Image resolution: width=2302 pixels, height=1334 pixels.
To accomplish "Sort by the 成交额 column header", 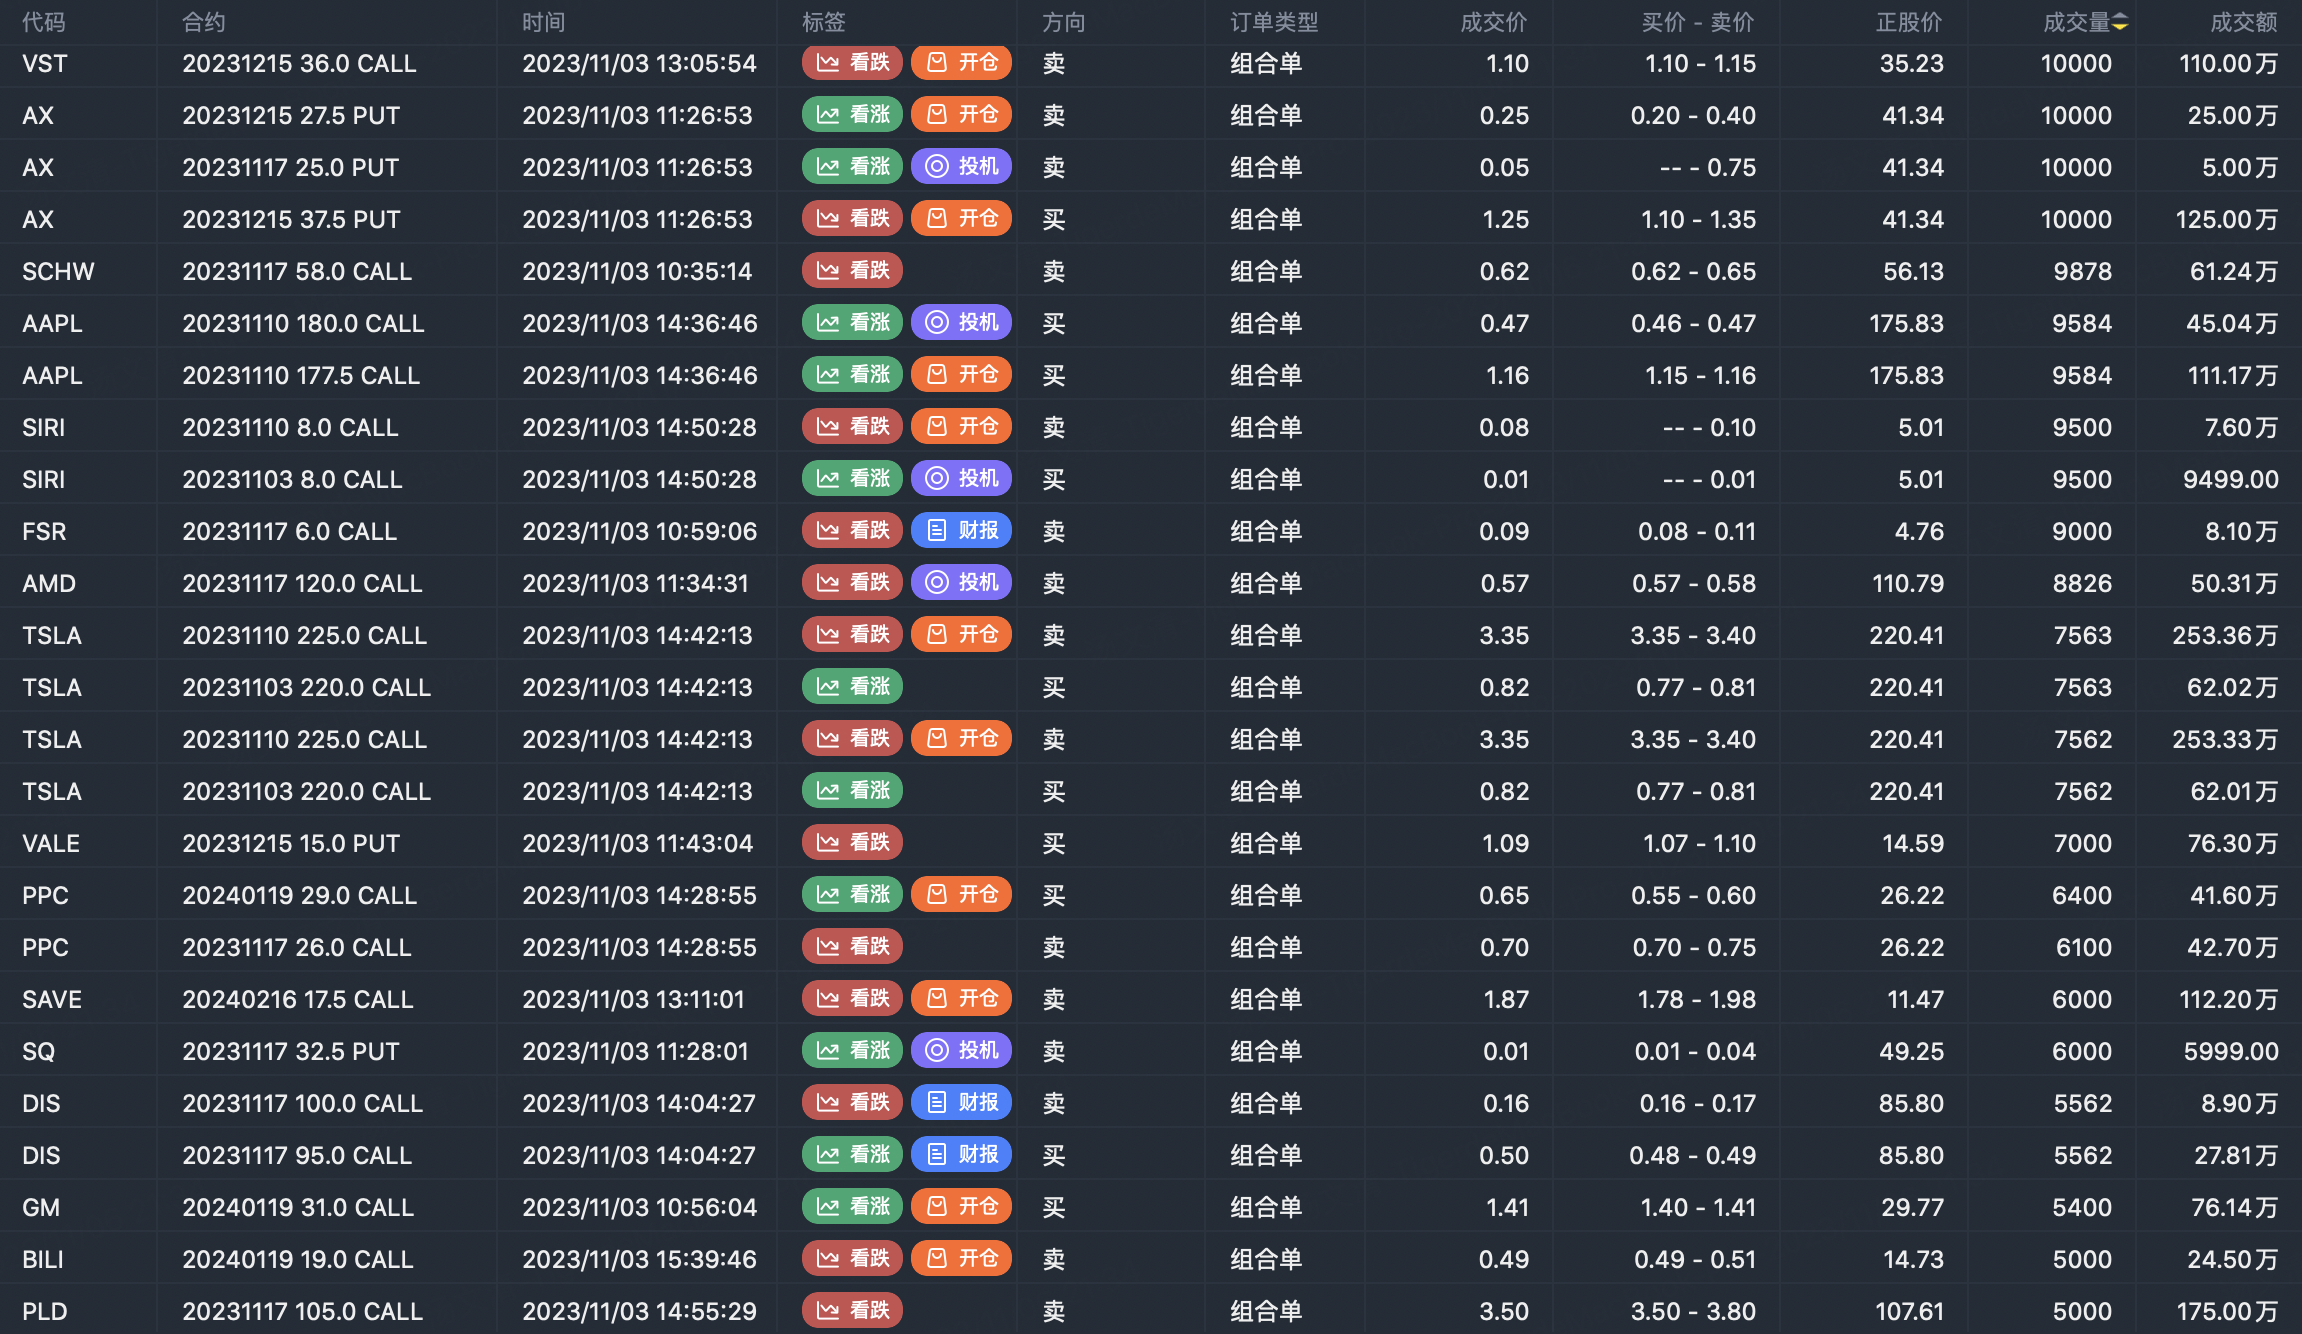I will pyautogui.click(x=2243, y=22).
